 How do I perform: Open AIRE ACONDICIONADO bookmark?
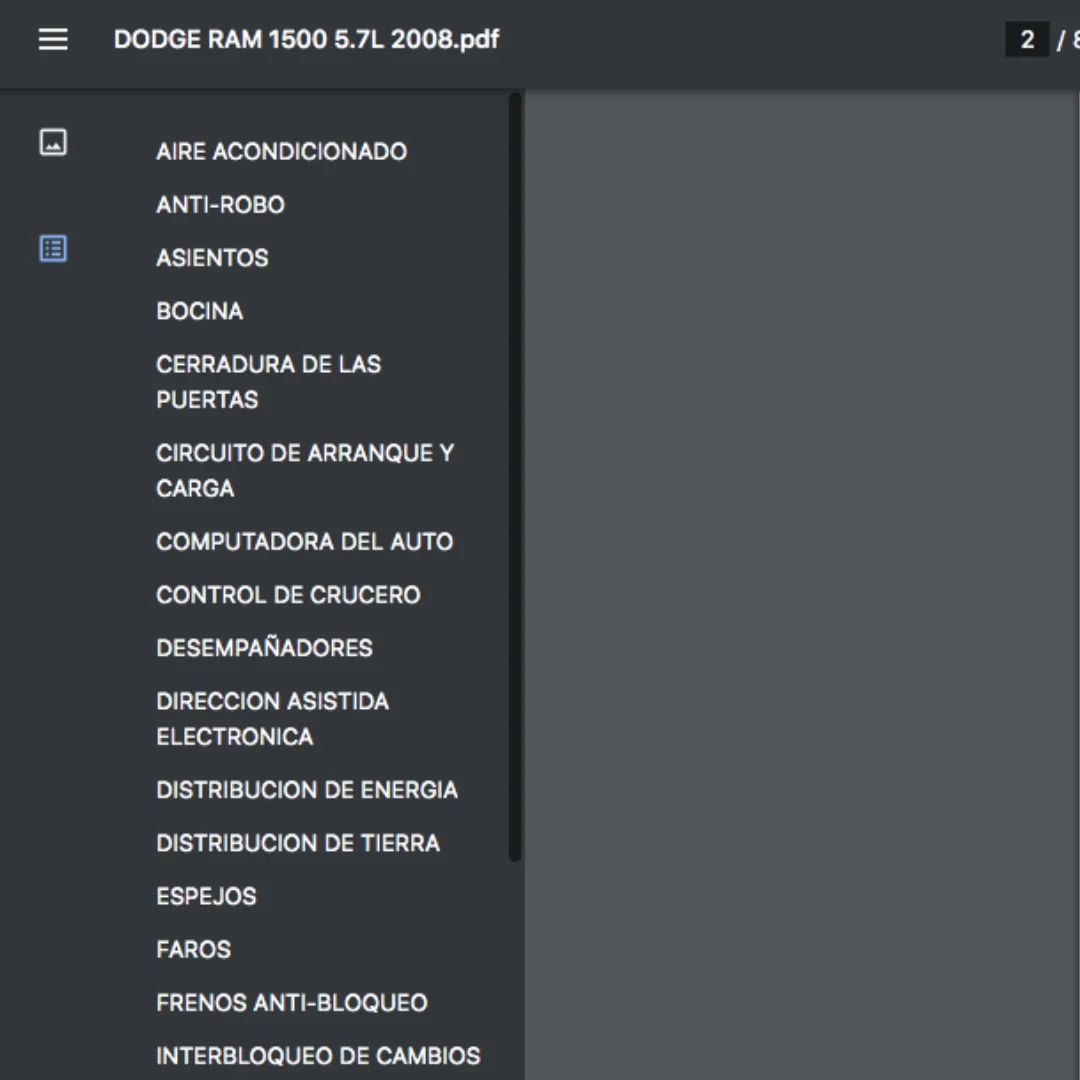tap(281, 152)
